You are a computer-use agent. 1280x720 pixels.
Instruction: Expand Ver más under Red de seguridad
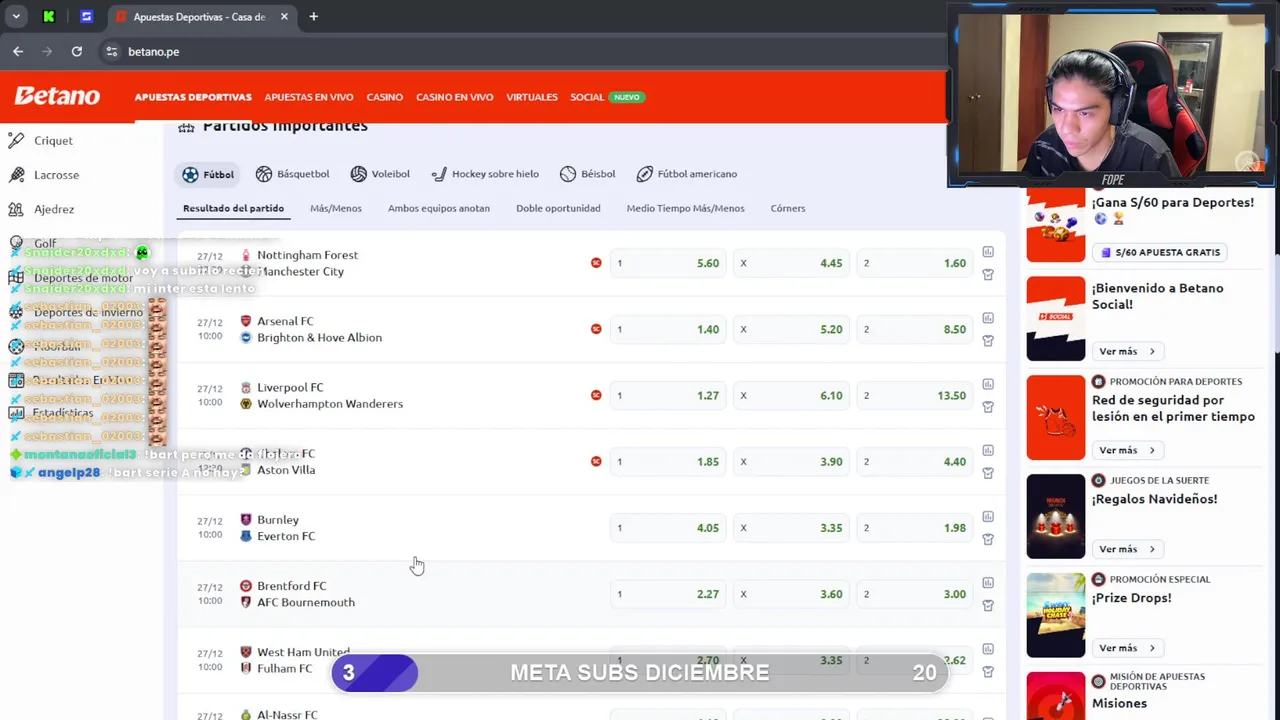click(x=1127, y=450)
